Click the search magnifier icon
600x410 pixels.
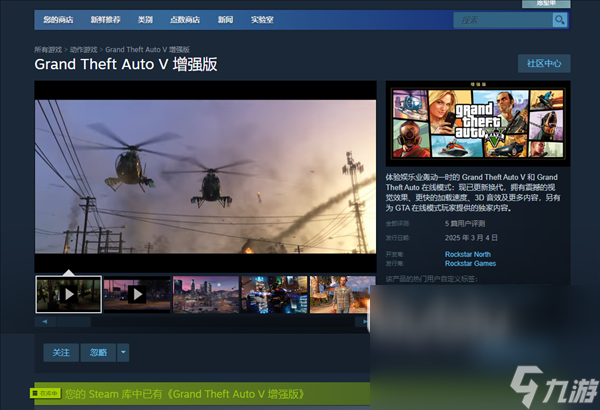[x=559, y=20]
